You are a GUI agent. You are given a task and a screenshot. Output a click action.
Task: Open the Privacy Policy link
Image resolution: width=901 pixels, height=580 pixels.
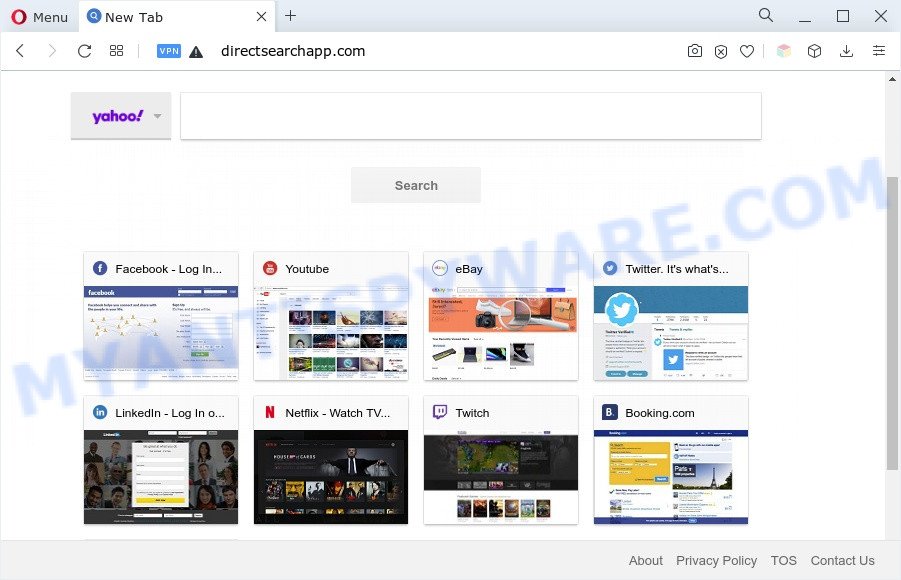coord(716,560)
